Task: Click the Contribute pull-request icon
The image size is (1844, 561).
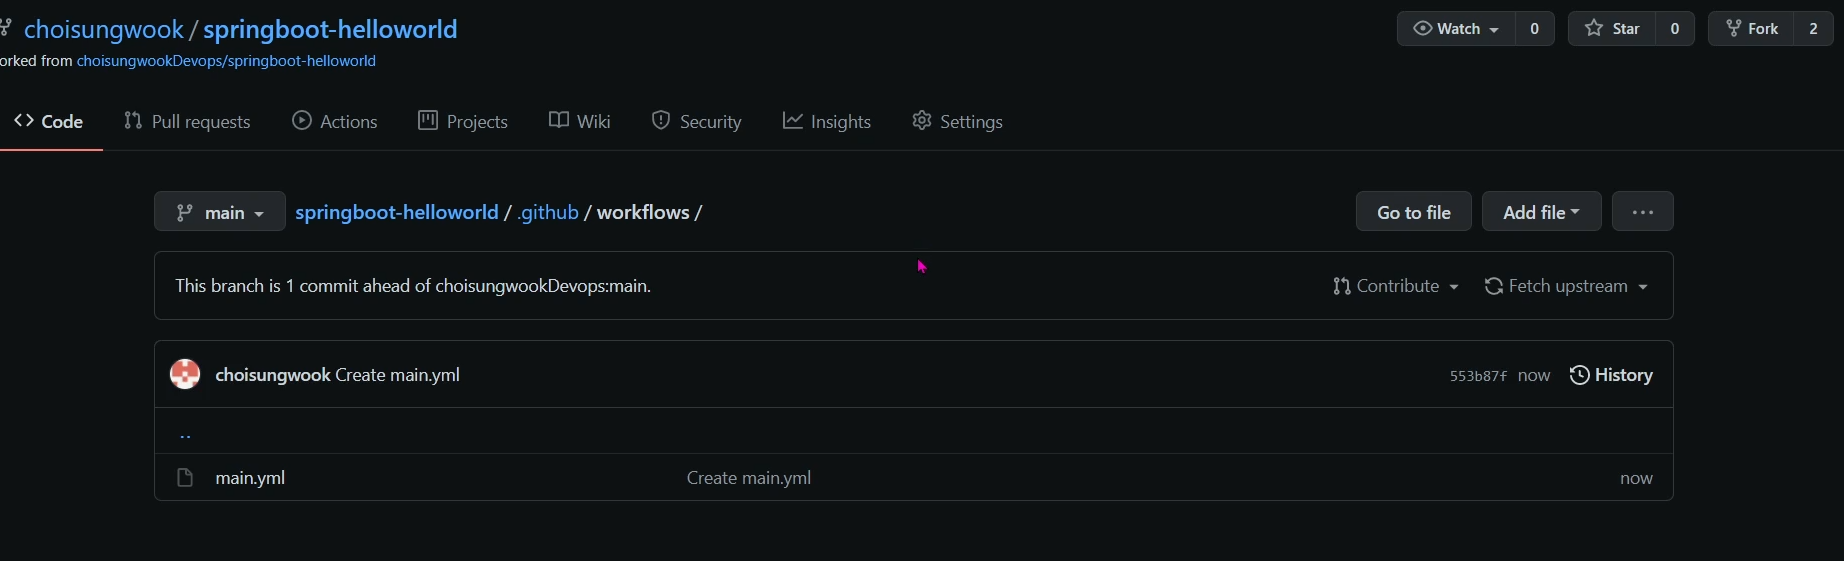Action: pos(1342,286)
